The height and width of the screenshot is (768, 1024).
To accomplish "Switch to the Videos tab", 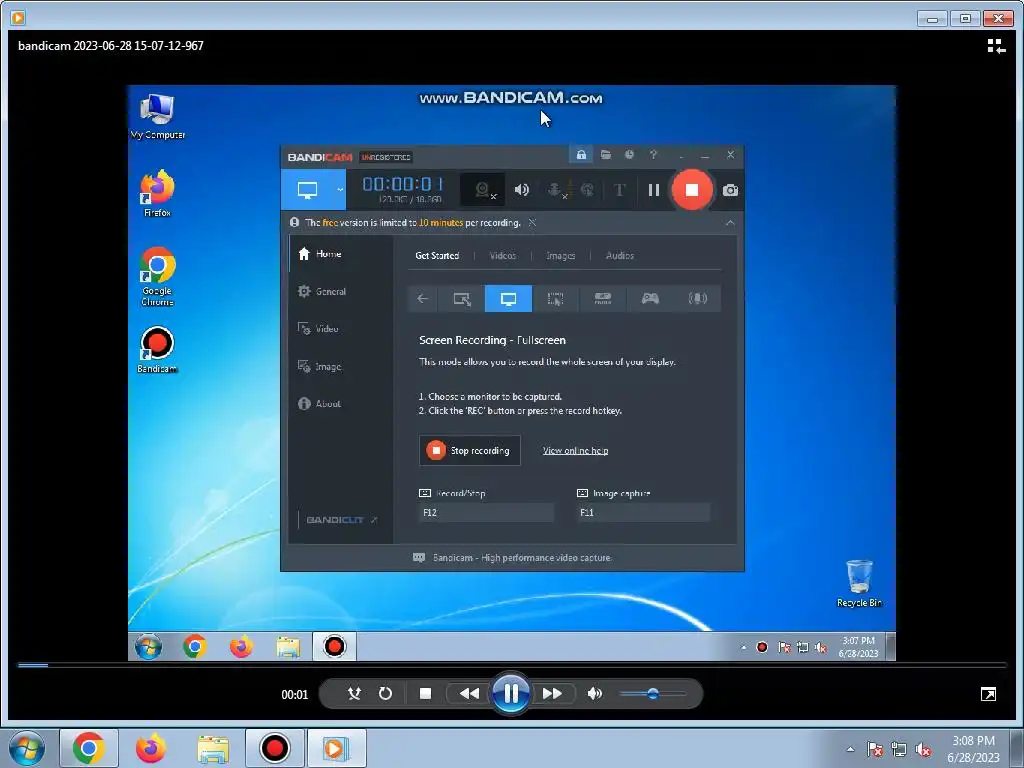I will click(x=502, y=255).
